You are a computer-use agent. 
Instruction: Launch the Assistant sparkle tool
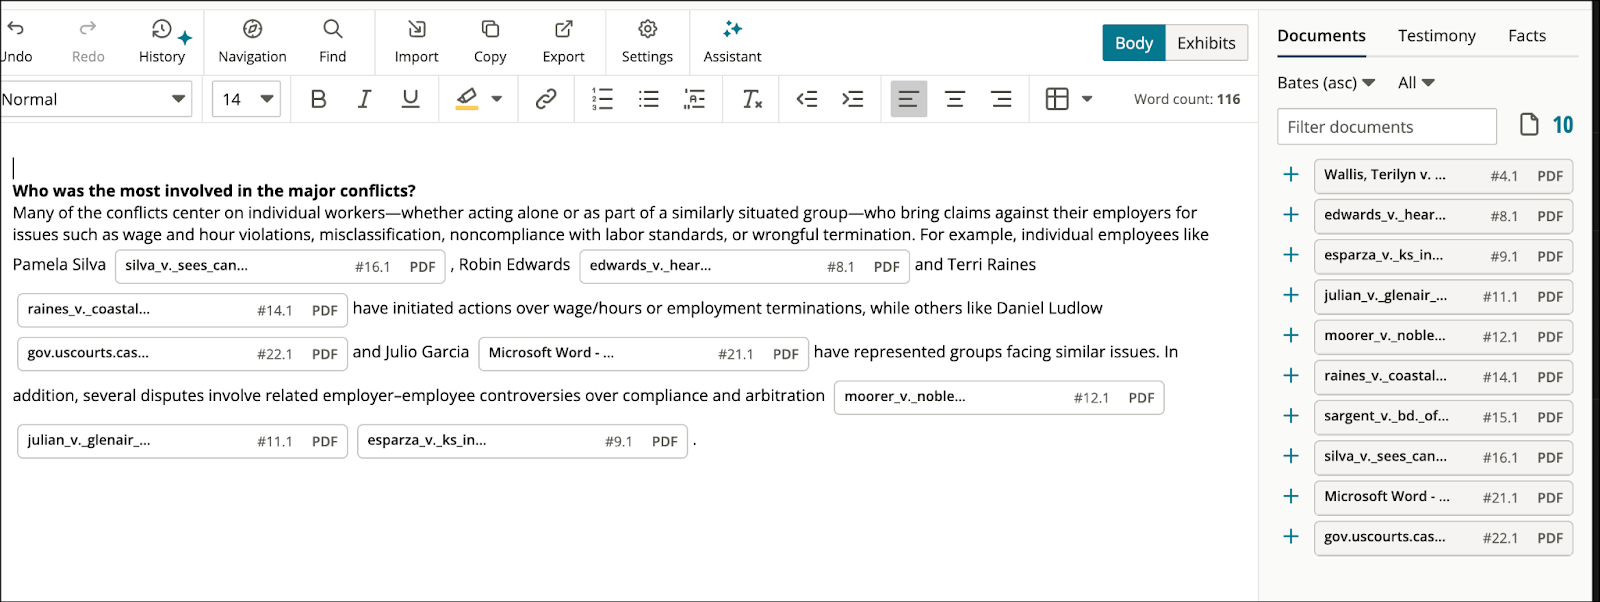(x=733, y=42)
